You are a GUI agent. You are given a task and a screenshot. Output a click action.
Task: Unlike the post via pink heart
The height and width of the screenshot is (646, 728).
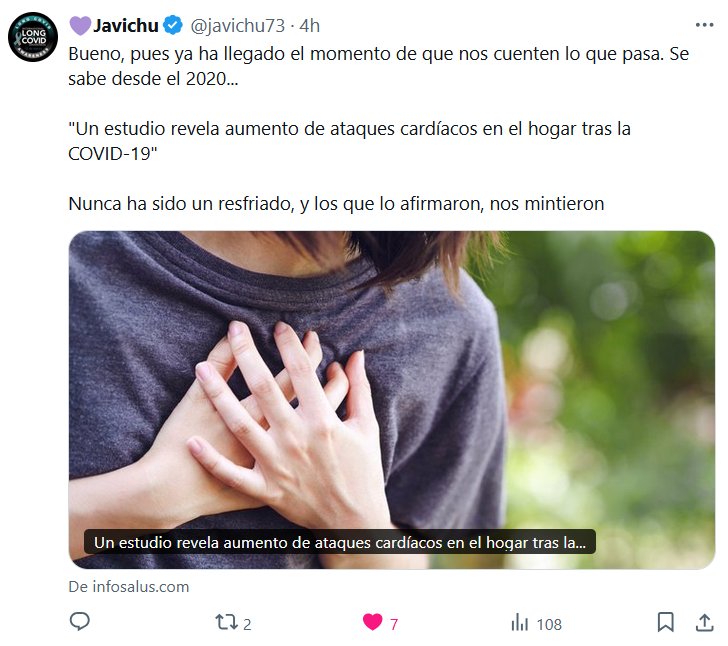(372, 622)
